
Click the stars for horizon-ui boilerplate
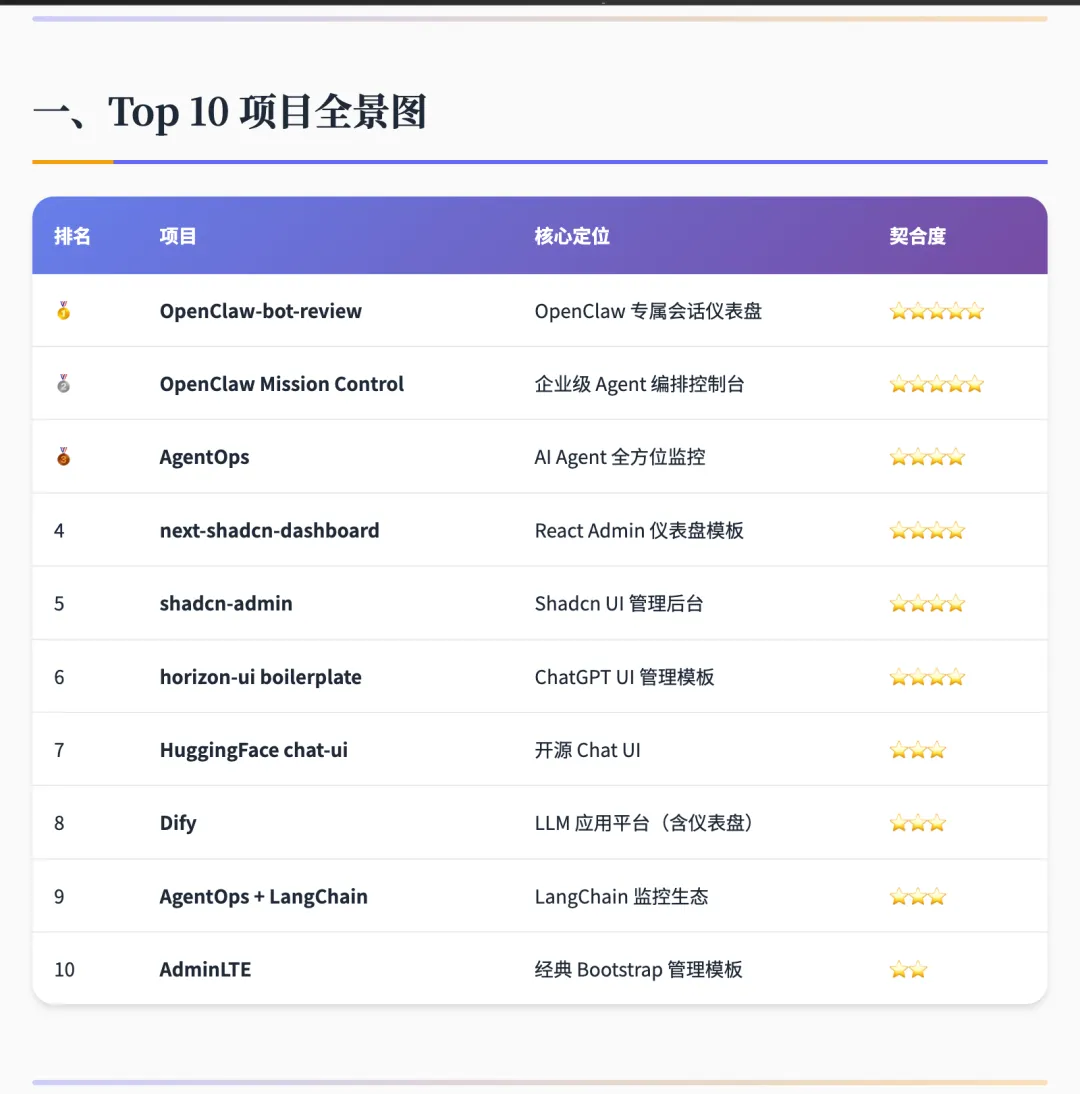tap(927, 677)
